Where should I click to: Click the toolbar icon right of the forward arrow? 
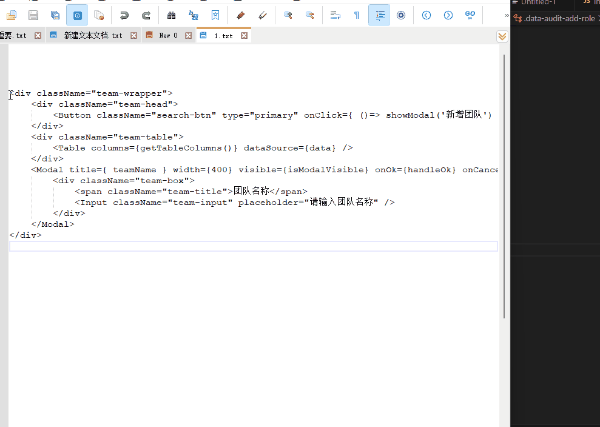pos(470,15)
